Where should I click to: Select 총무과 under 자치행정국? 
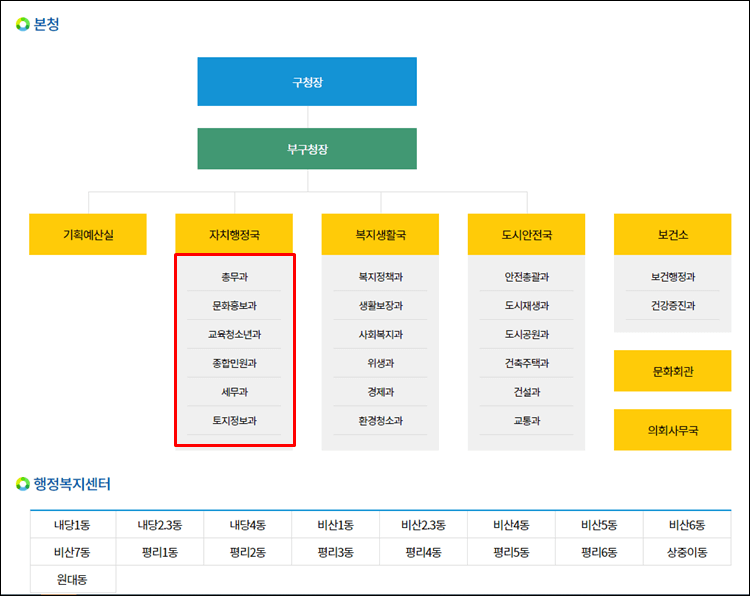(x=234, y=277)
